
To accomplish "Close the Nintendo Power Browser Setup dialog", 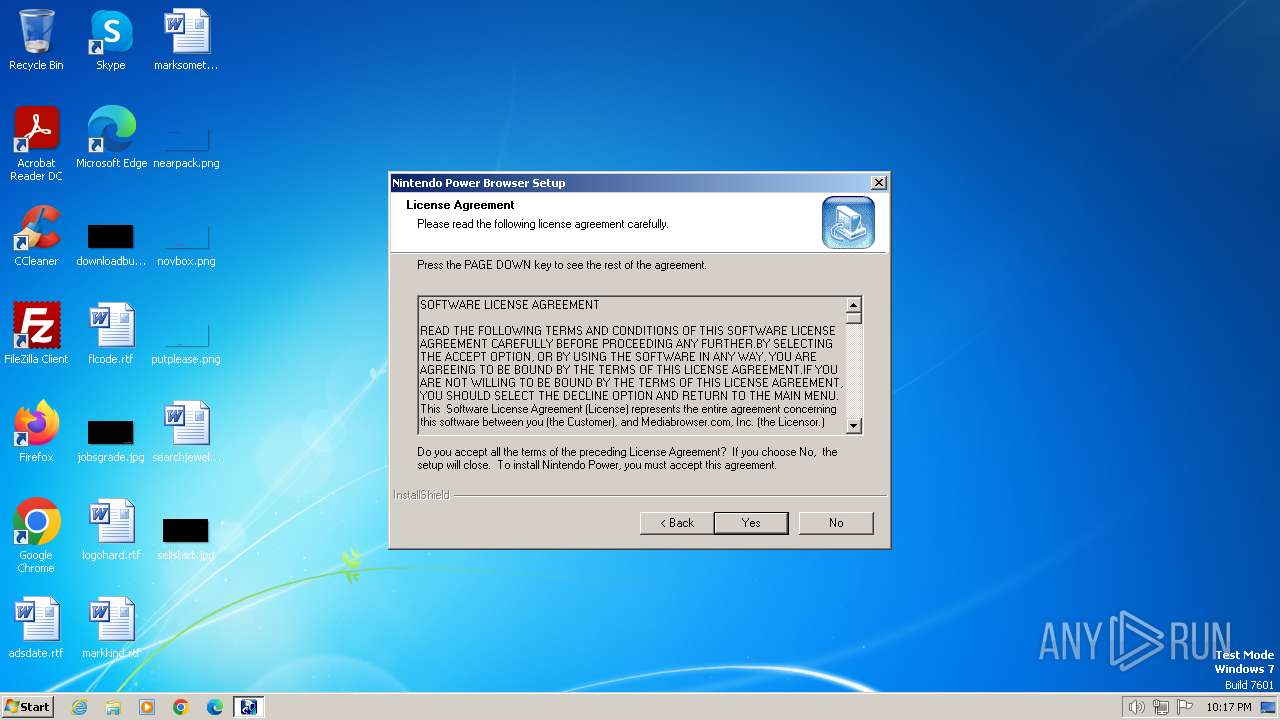I will coord(878,183).
